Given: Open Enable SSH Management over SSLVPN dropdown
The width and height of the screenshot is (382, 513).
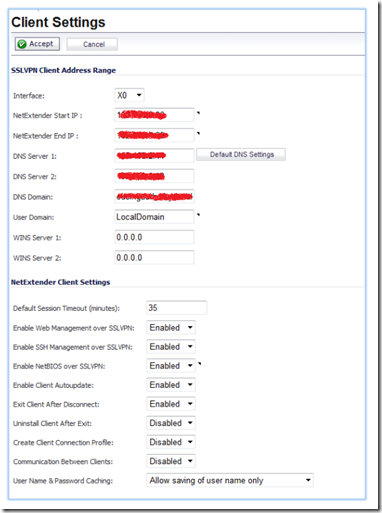Looking at the screenshot, I should 171,347.
